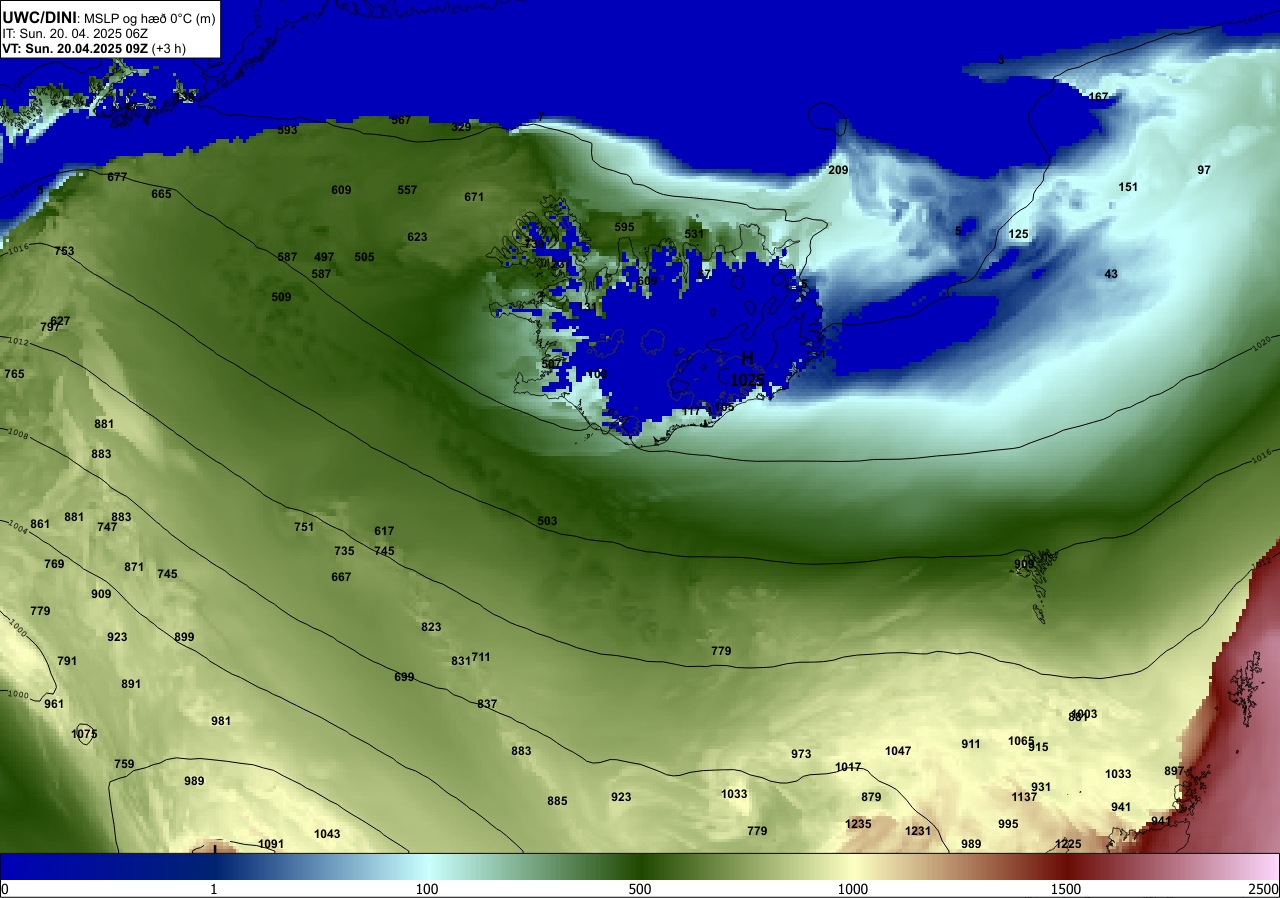Click the map value 1235

[858, 824]
